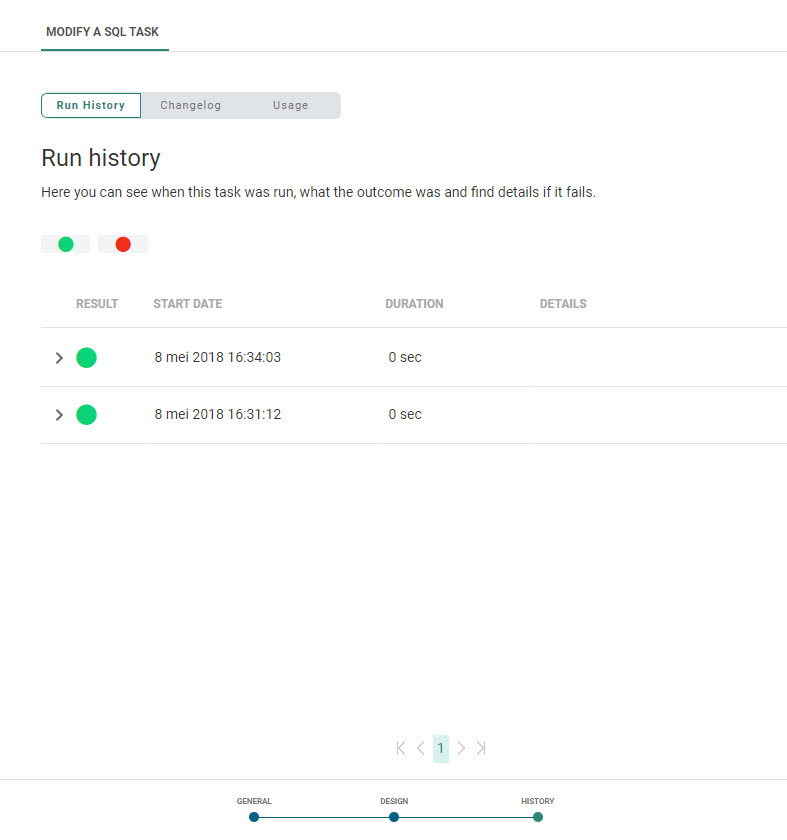Expand the 16:34:03 run row
This screenshot has width=787, height=840.
[59, 357]
